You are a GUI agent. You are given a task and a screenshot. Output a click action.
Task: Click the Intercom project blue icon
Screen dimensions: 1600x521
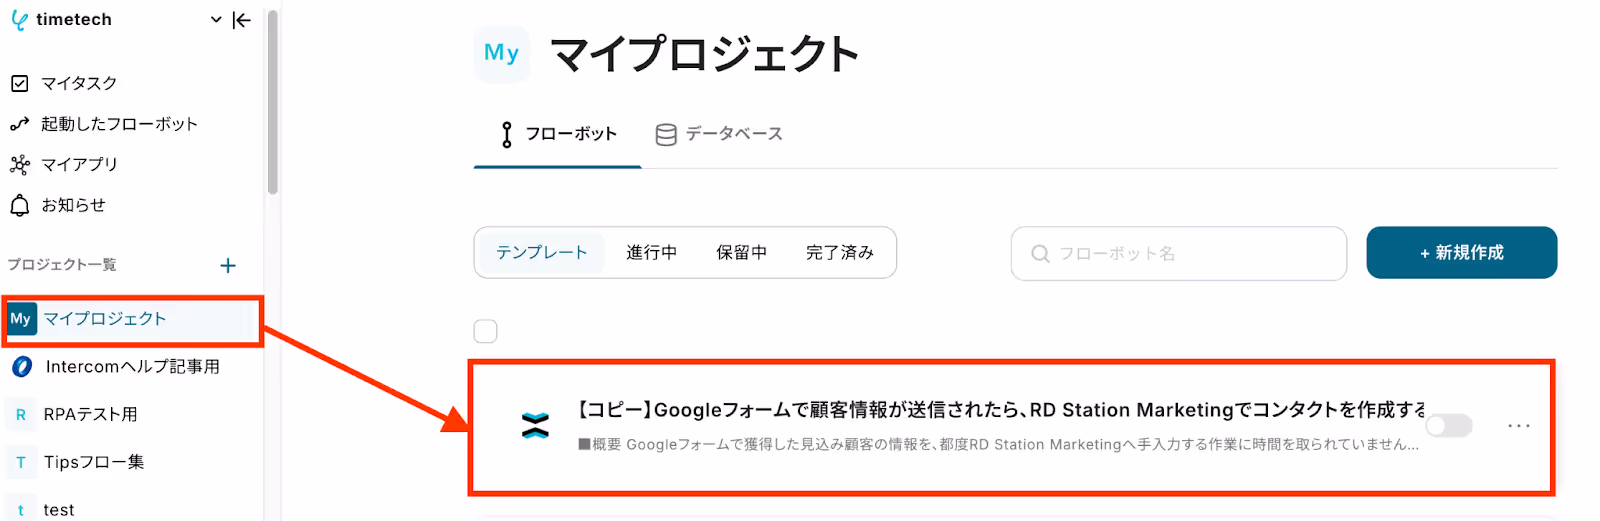coord(21,367)
